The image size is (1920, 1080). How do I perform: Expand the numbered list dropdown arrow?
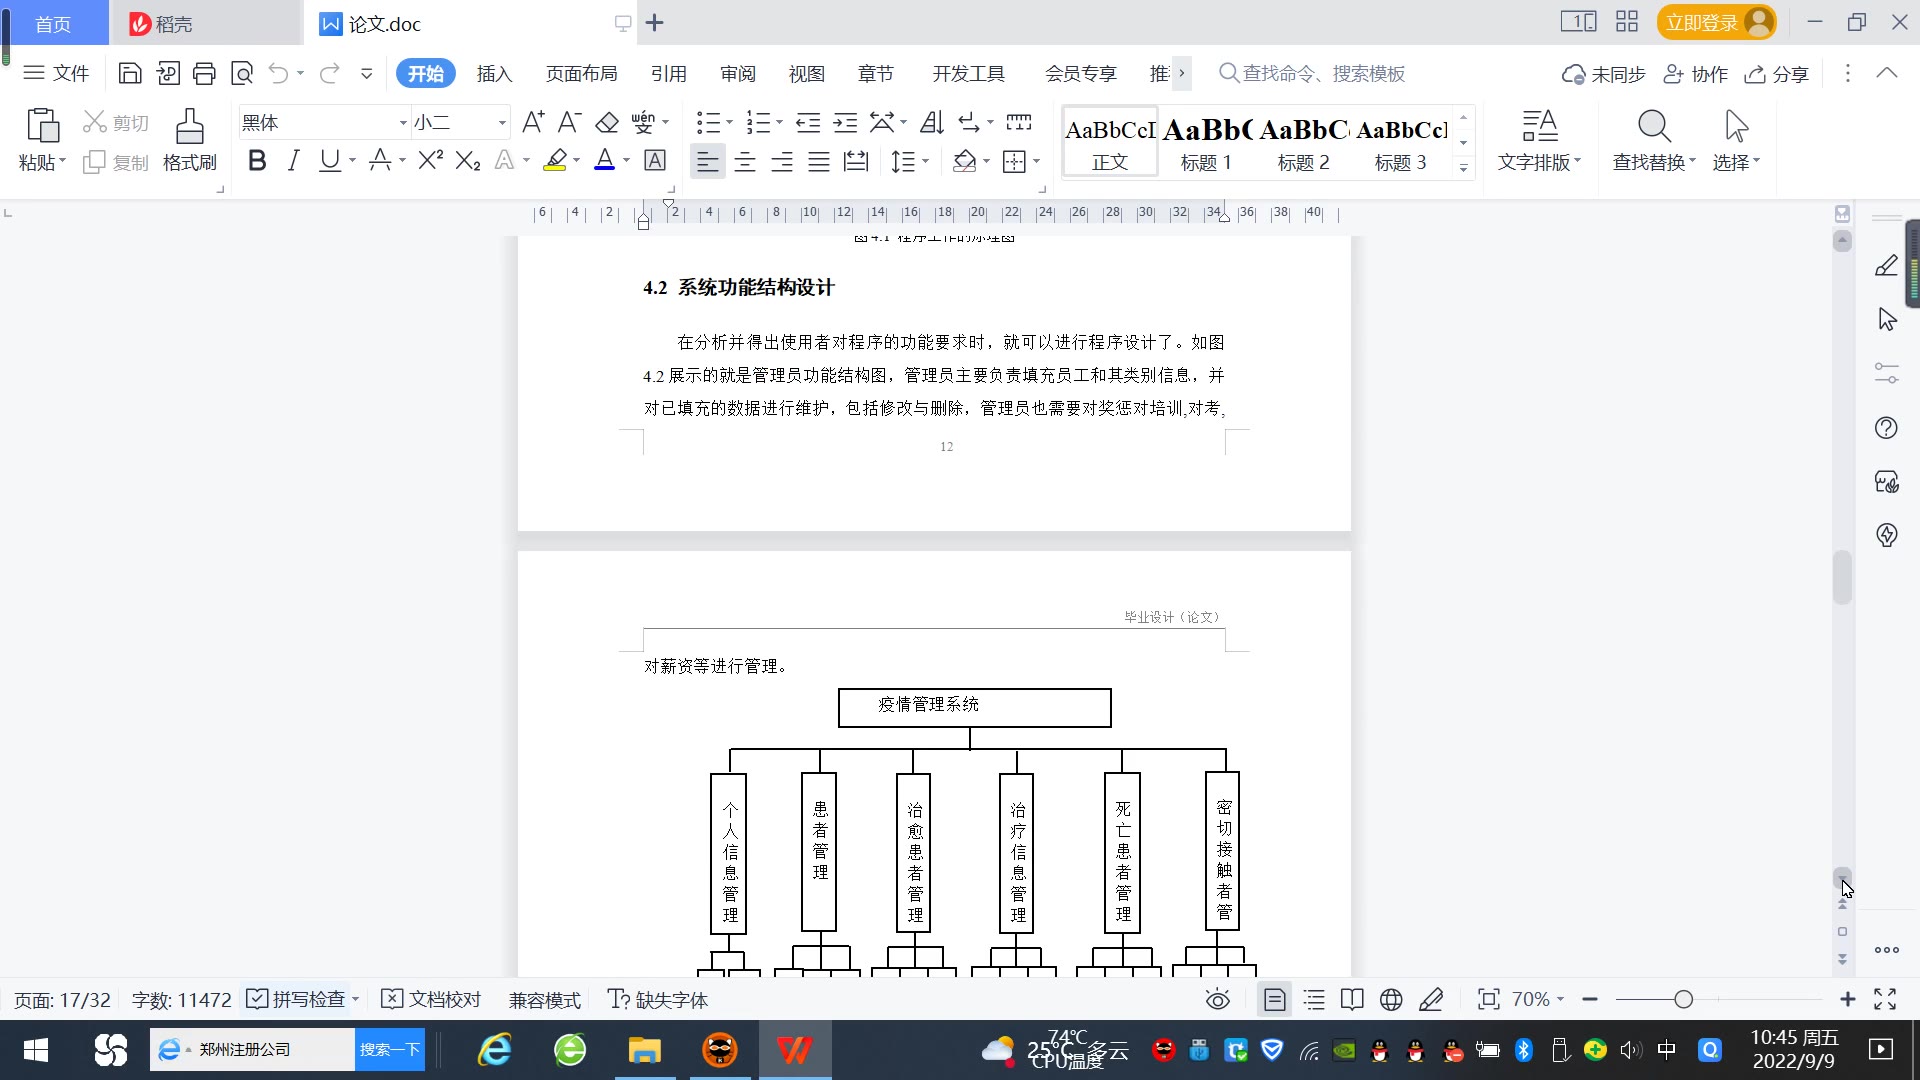point(779,123)
